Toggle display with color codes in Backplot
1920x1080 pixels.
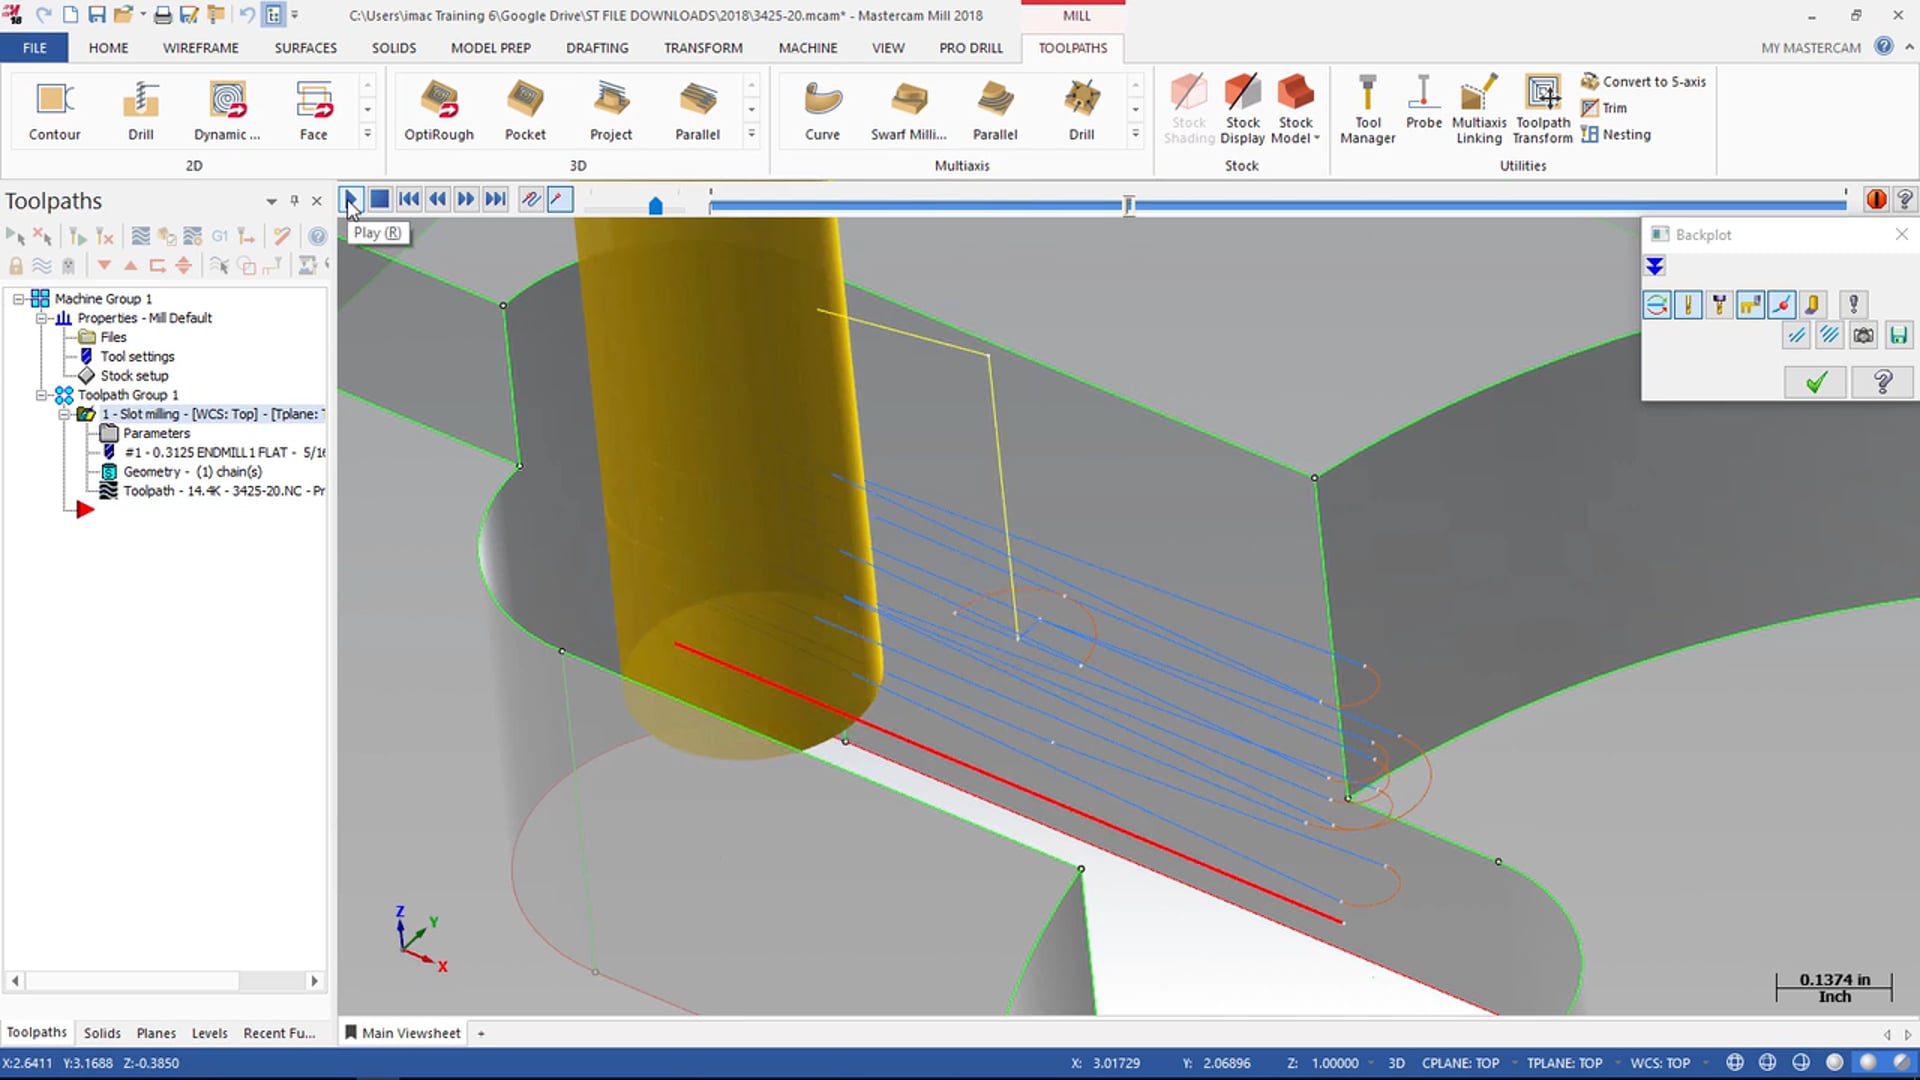coord(1657,305)
